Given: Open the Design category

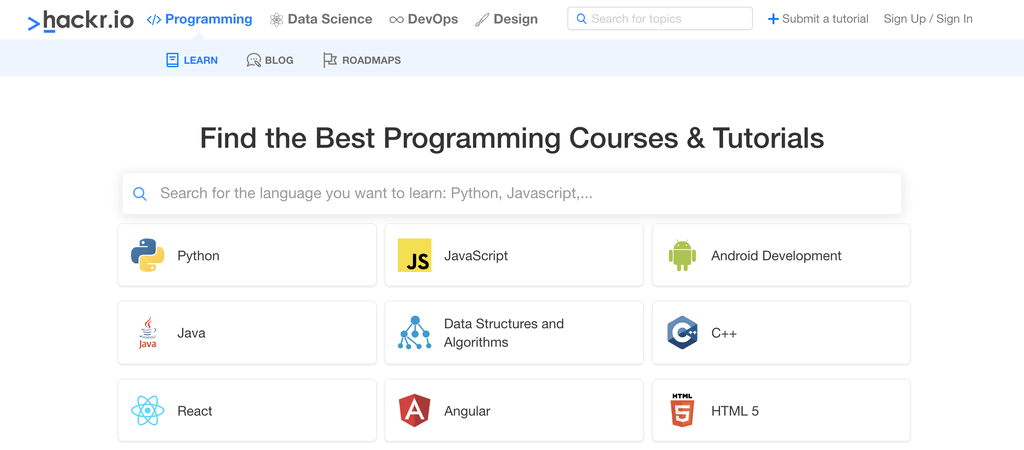Looking at the screenshot, I should pyautogui.click(x=506, y=19).
